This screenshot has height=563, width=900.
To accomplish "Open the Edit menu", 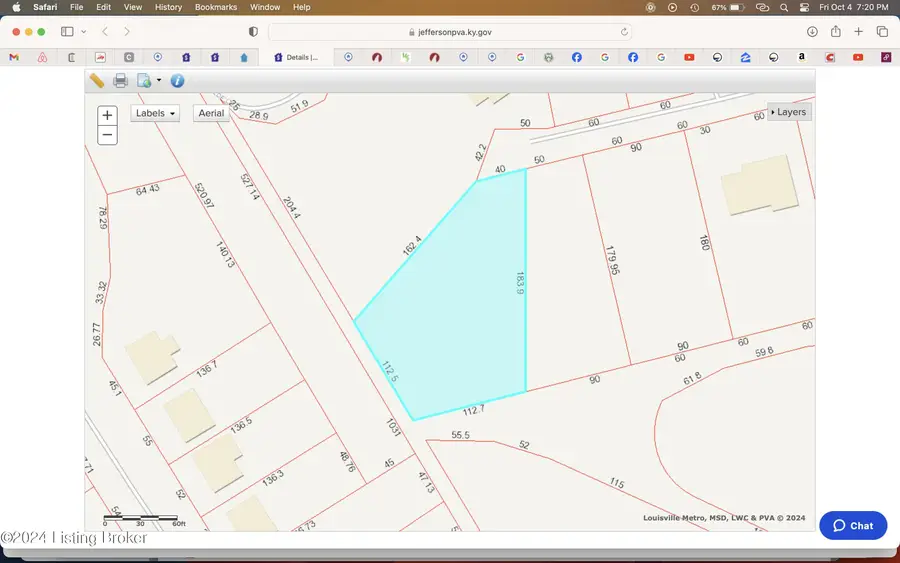I will pyautogui.click(x=103, y=7).
